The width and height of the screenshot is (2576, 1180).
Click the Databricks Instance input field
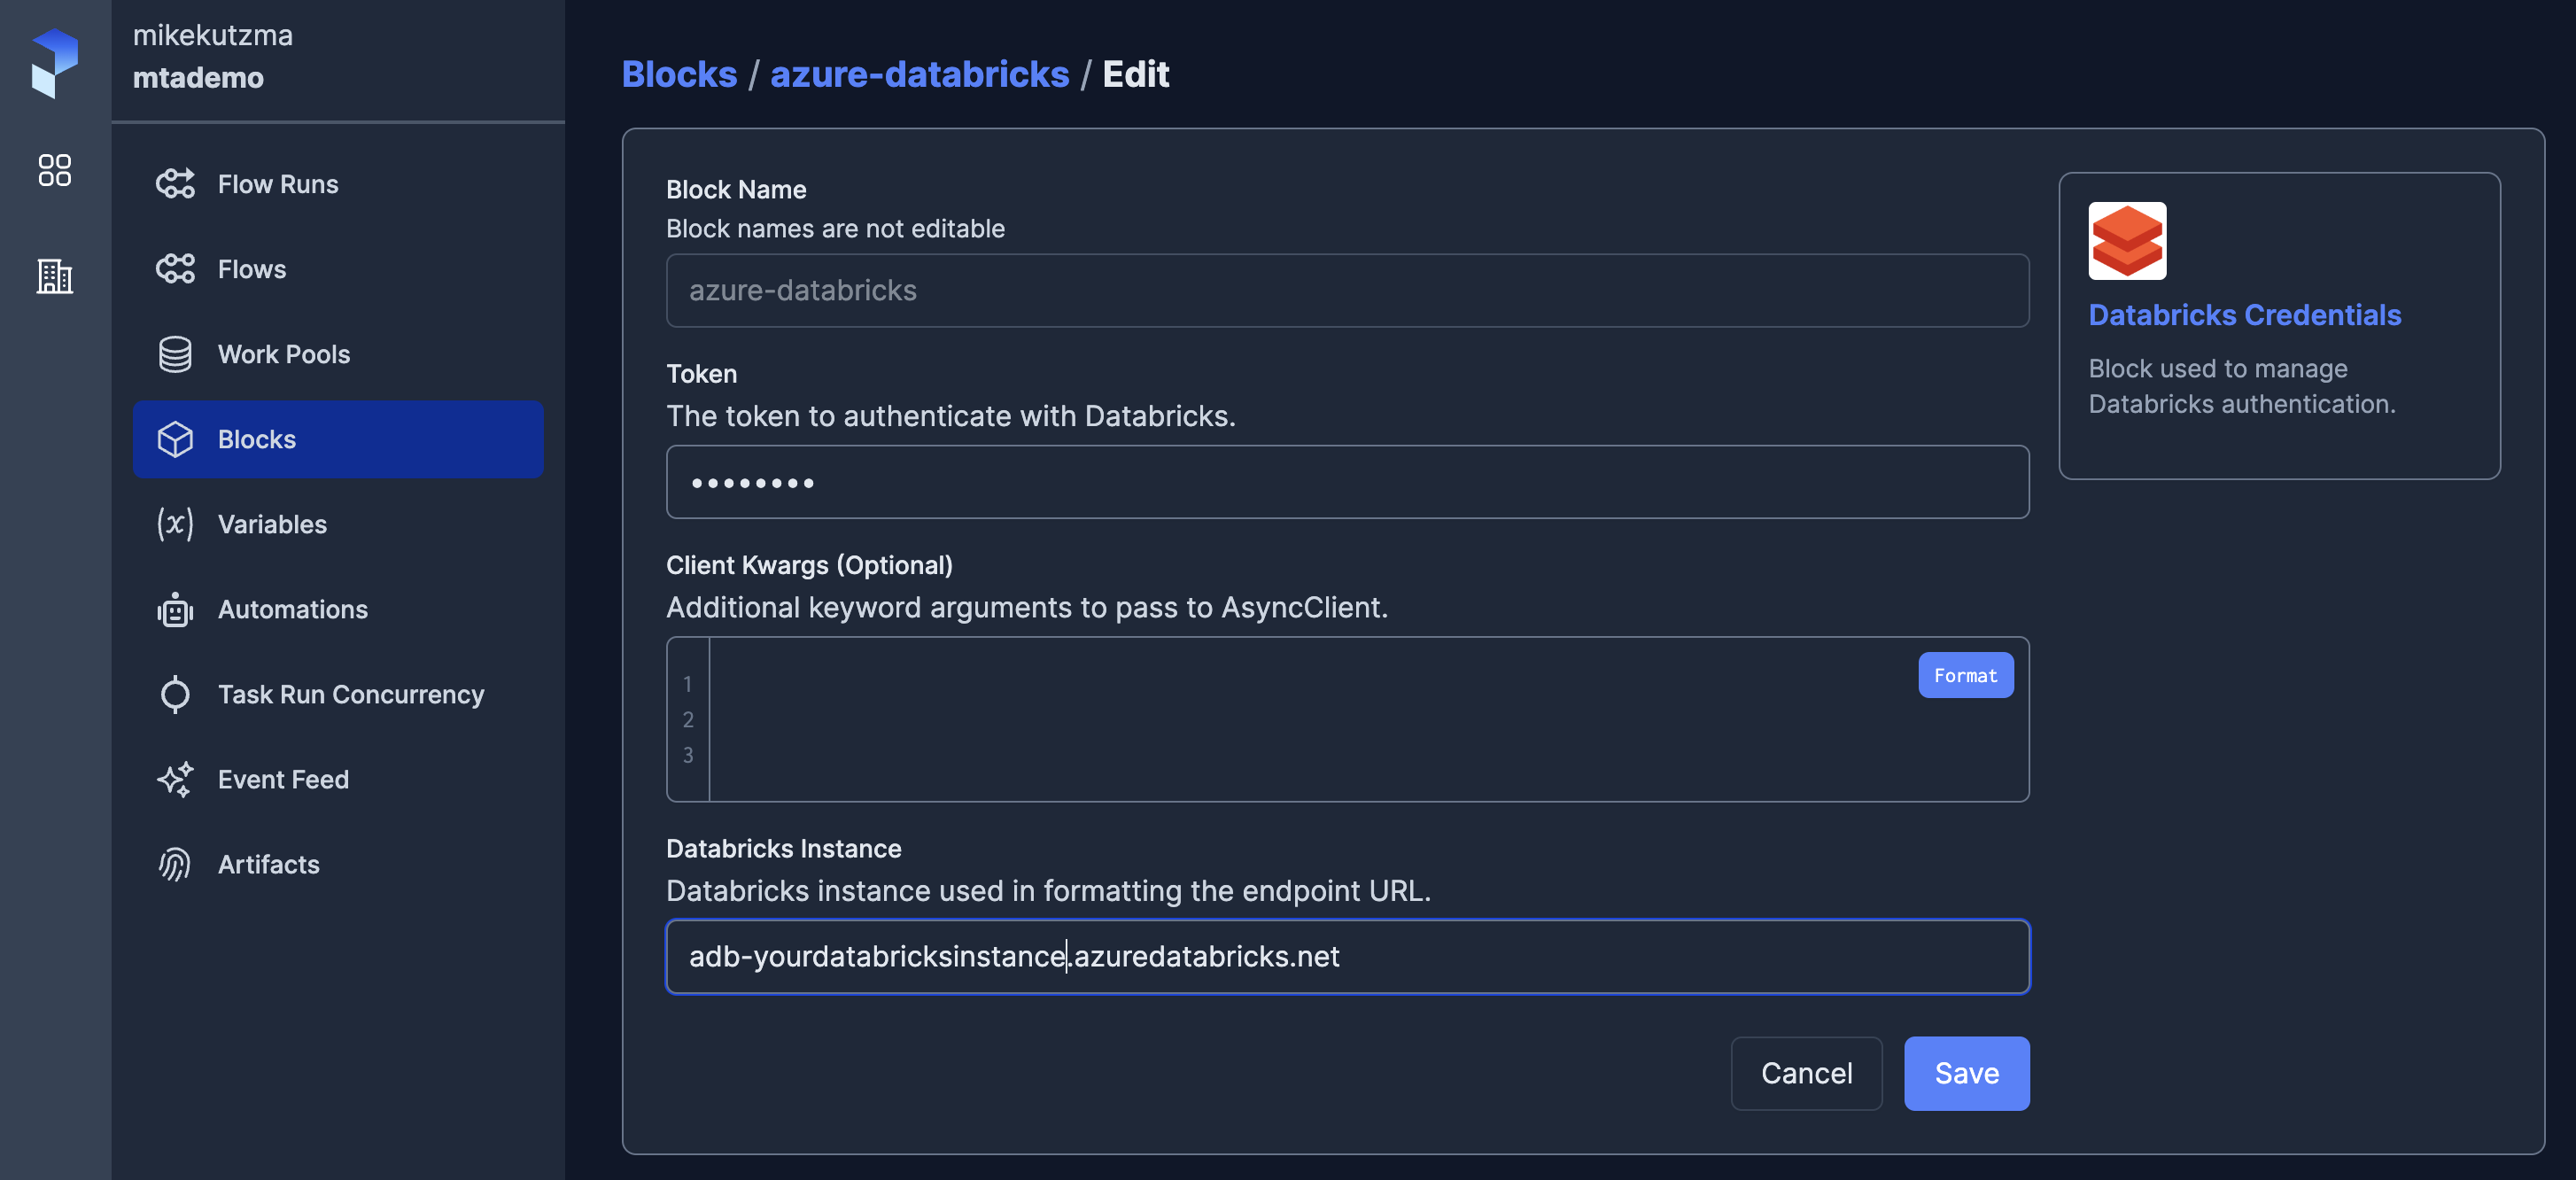[1347, 955]
